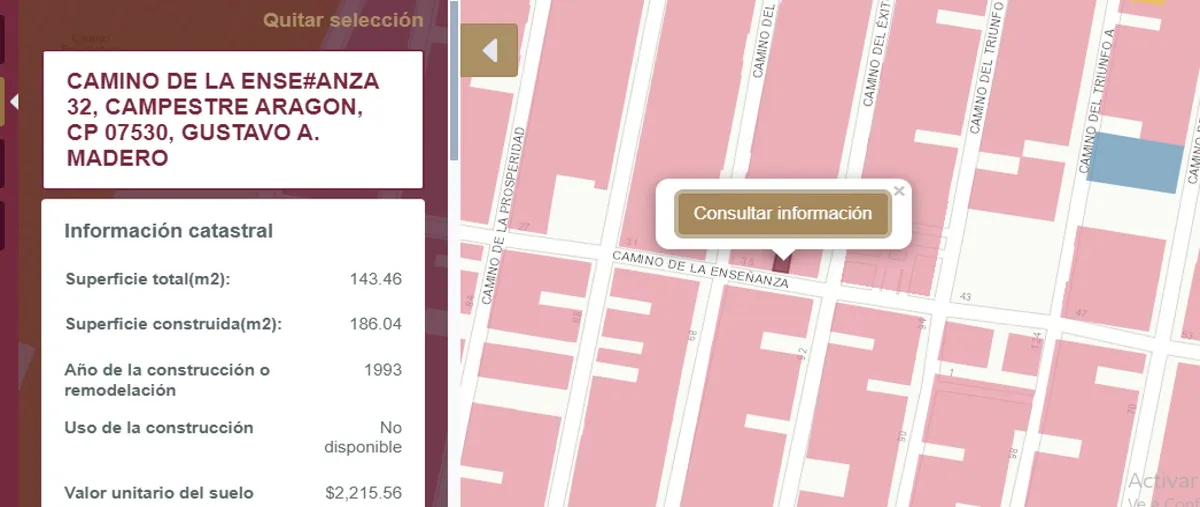The height and width of the screenshot is (507, 1200).
Task: Click the Camino de la Prosperidad street label
Action: click(x=503, y=214)
